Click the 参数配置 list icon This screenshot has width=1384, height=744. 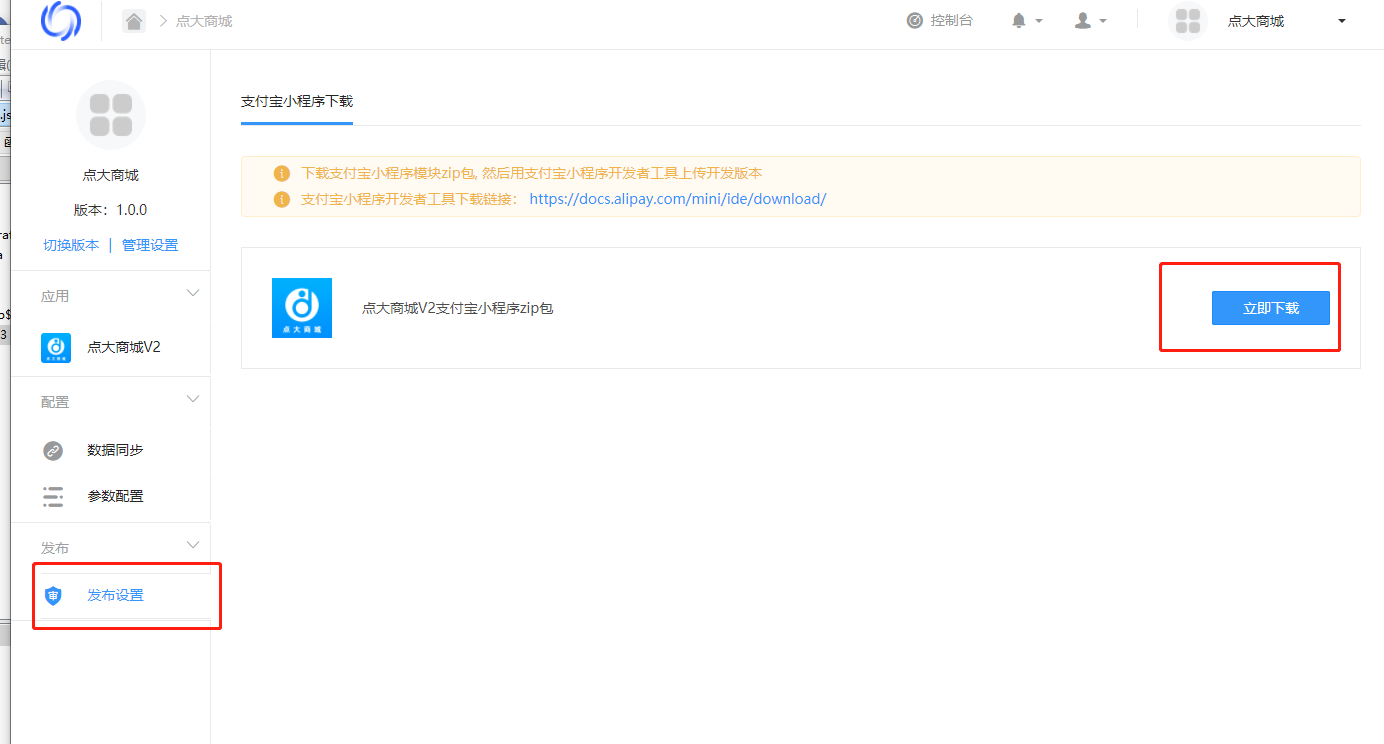coord(53,496)
